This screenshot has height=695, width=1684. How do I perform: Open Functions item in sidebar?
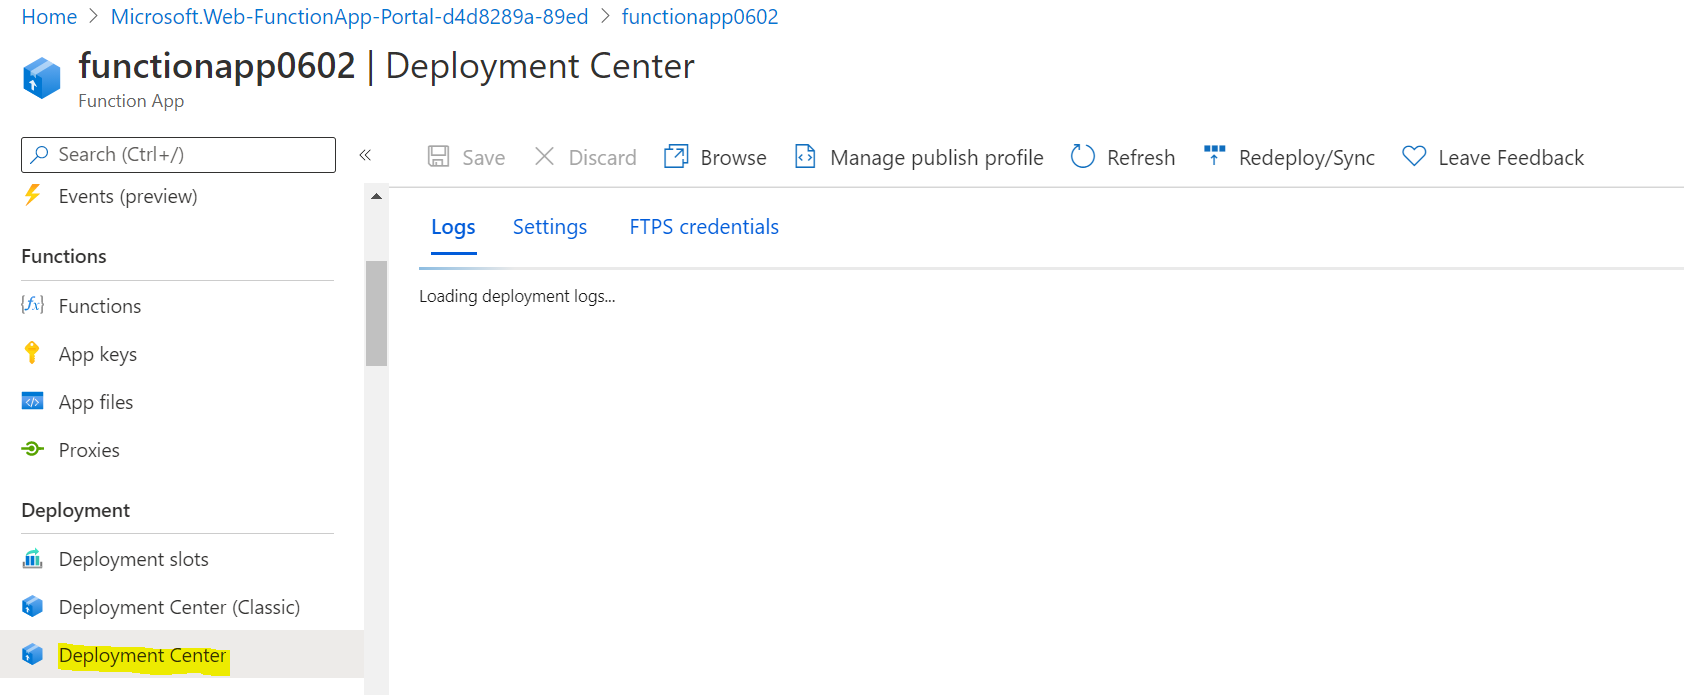[99, 306]
